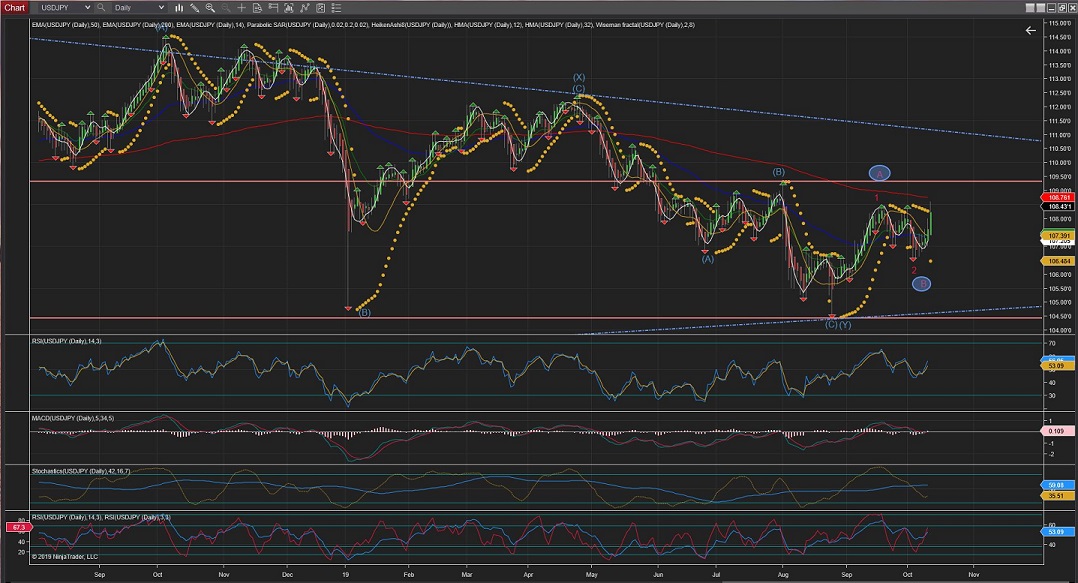This screenshot has height=583, width=1078.
Task: Click the RSI(USDJPY (Daily),14,3) panel label
Action: 67,341
